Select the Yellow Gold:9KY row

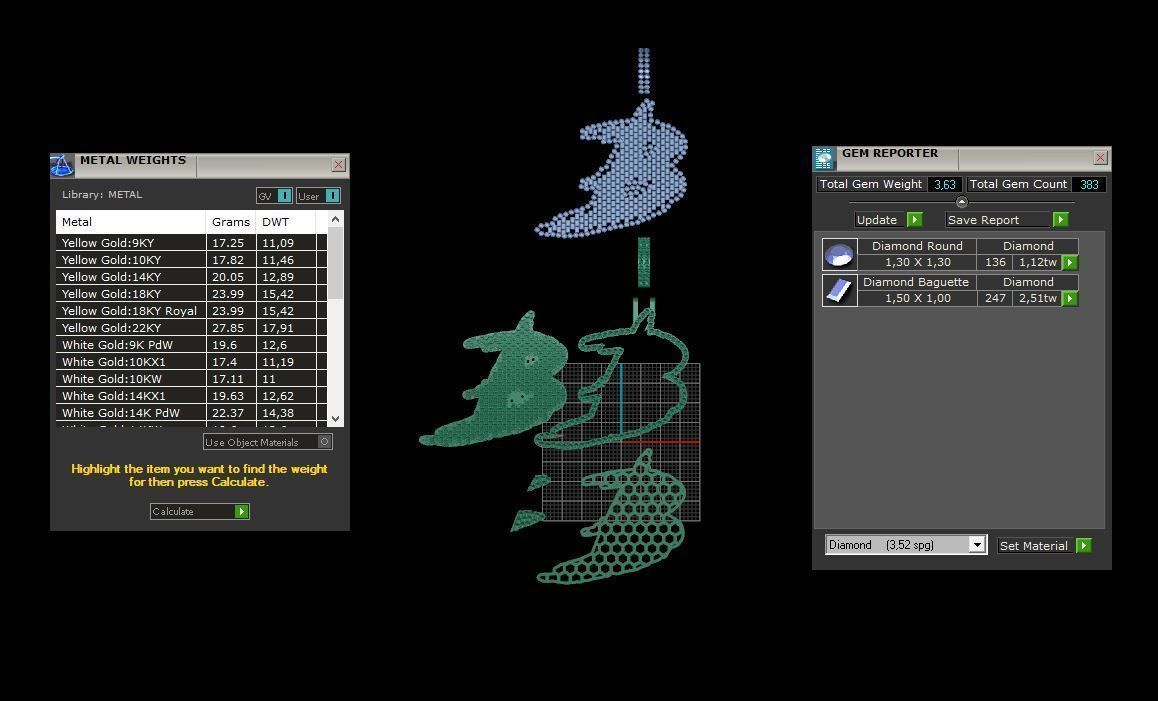click(191, 242)
